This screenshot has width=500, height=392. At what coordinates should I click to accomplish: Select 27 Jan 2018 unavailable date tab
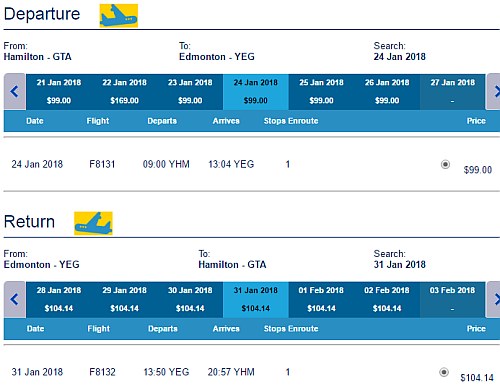452,92
